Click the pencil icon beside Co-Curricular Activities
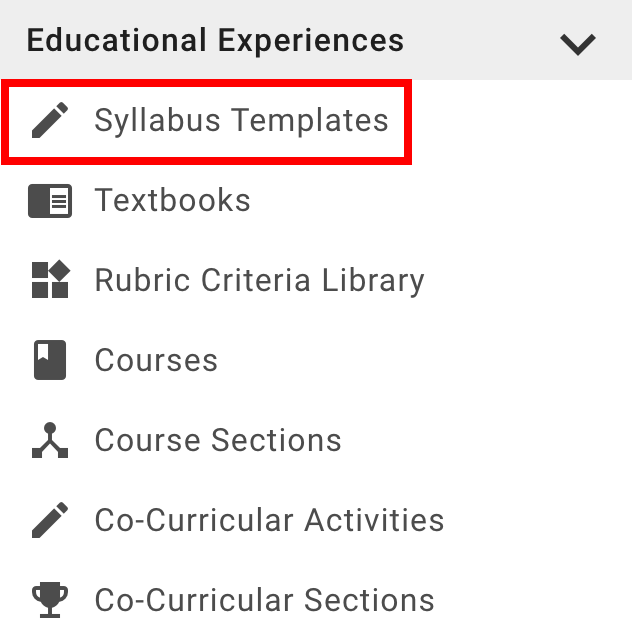The image size is (632, 634). pyautogui.click(x=50, y=521)
